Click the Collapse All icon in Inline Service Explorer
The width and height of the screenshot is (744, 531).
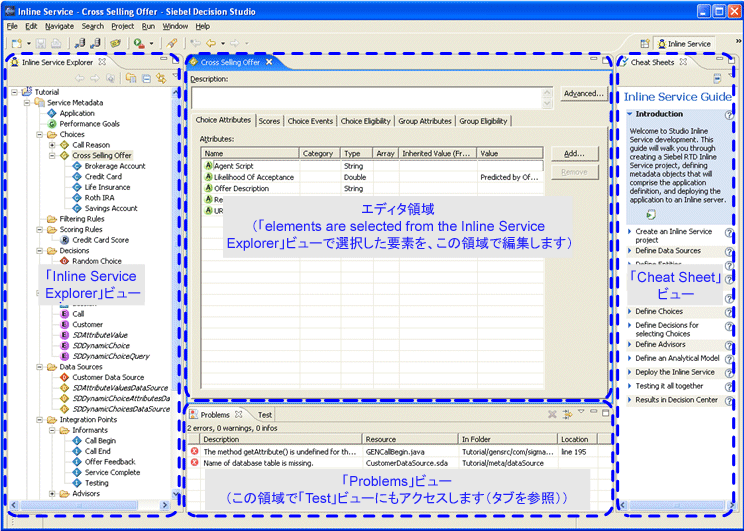point(147,78)
